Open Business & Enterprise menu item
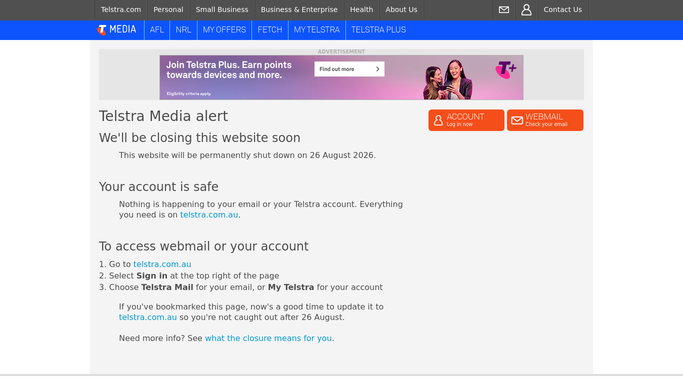Screen dimensions: 683x384 point(299,10)
